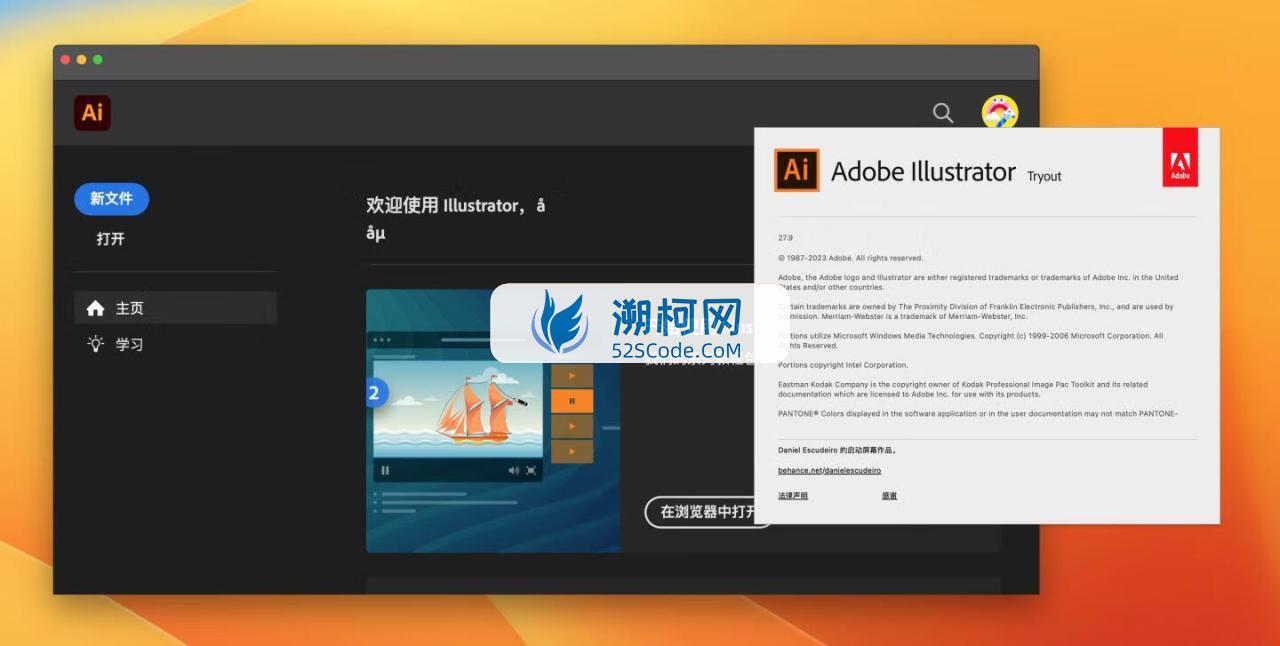Click the 打开 open button
1280x646 pixels.
111,239
